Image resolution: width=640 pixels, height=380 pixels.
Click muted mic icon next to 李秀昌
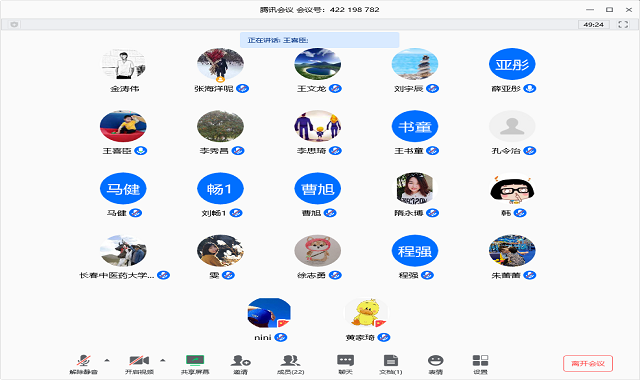point(238,151)
